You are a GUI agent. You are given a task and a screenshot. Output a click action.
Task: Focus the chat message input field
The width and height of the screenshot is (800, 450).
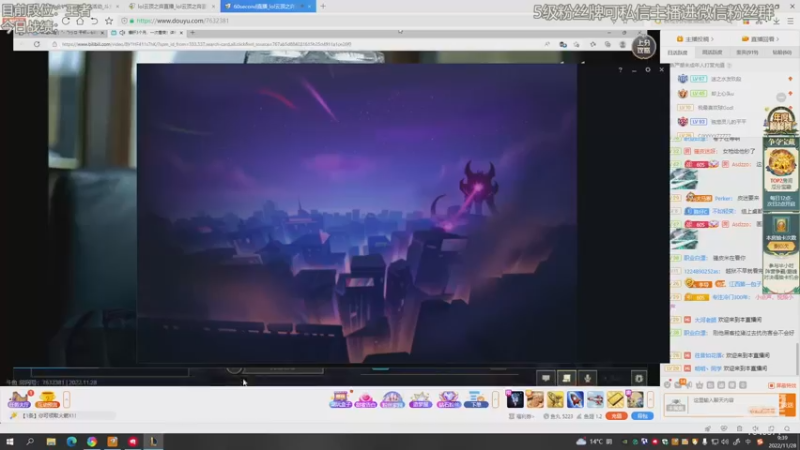733,405
